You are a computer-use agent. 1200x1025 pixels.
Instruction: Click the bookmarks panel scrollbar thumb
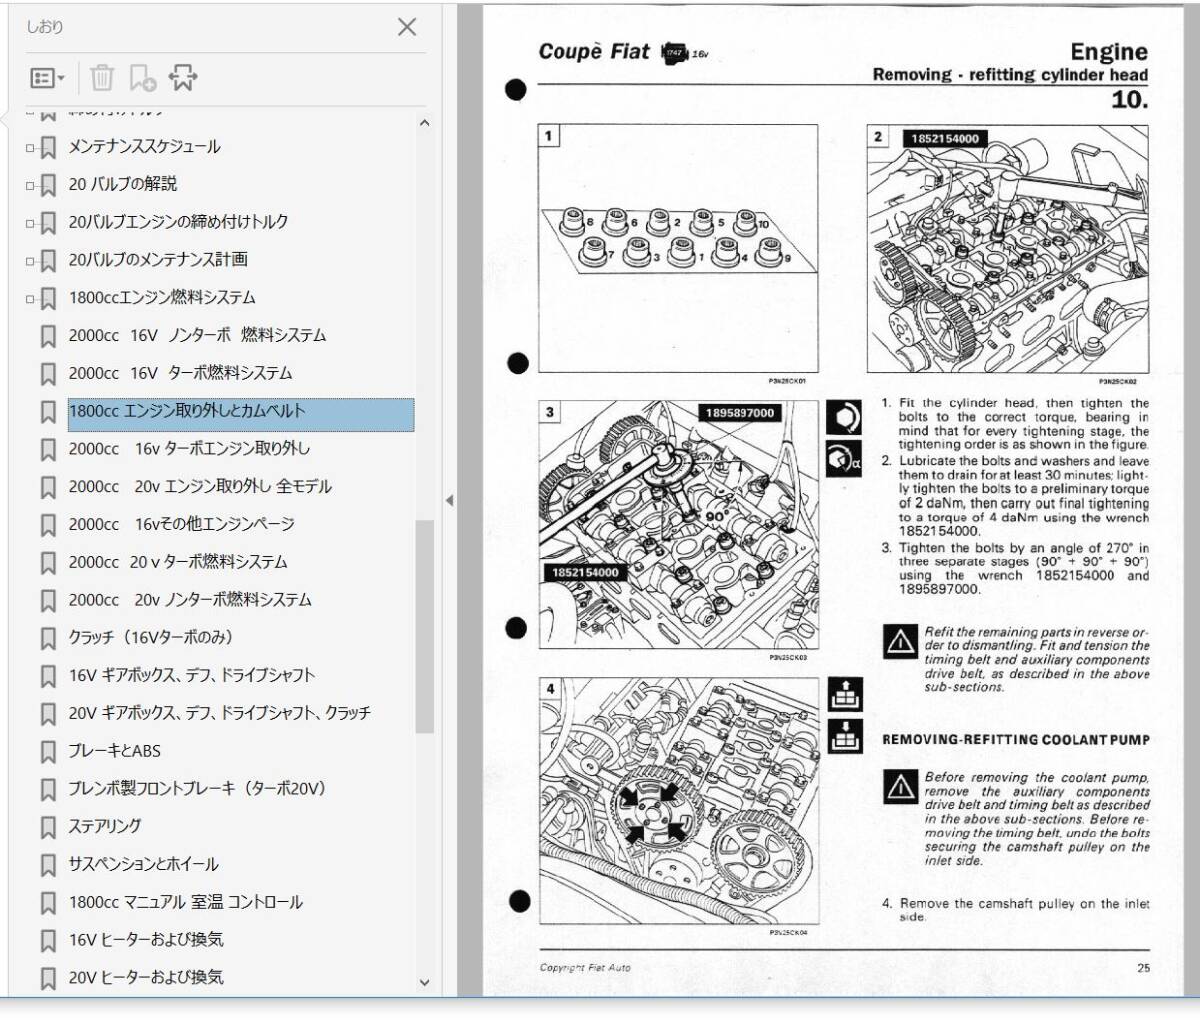tap(424, 626)
